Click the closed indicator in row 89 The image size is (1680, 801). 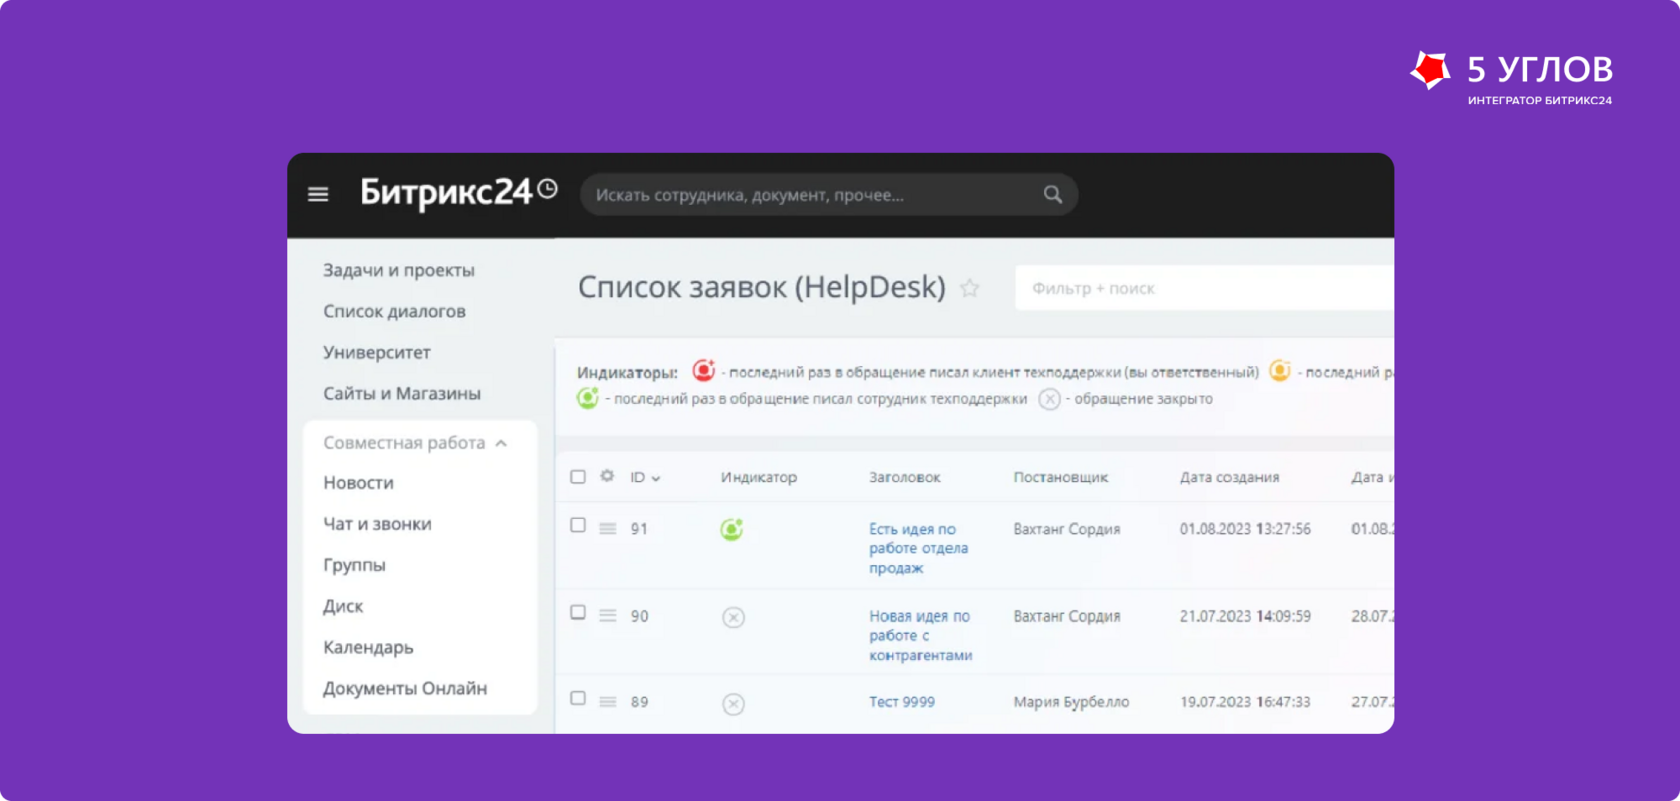pyautogui.click(x=733, y=704)
